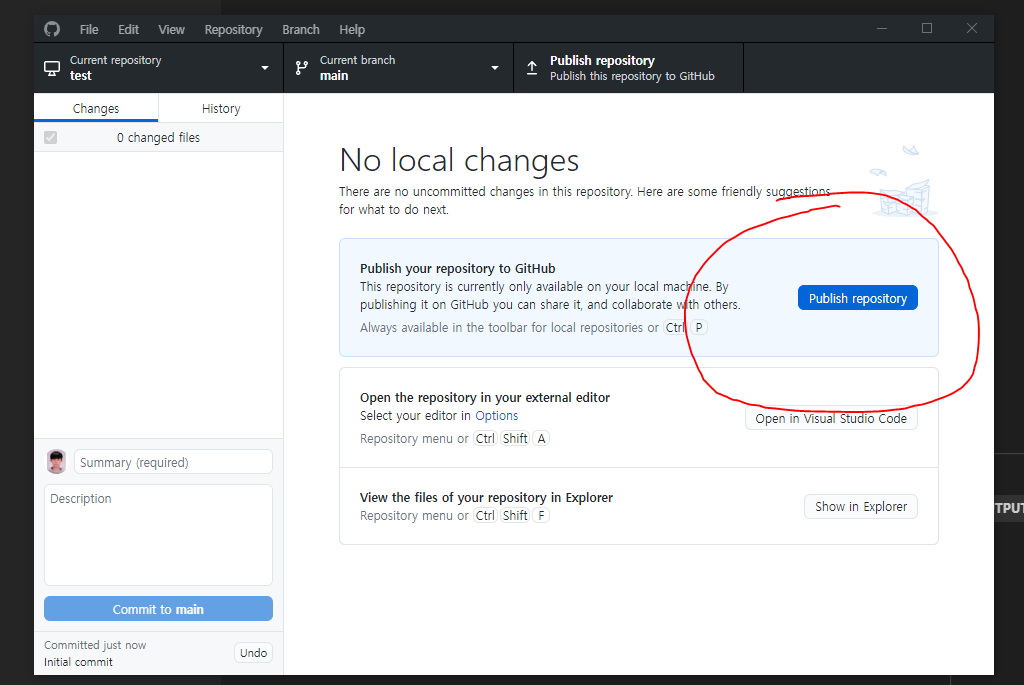Click the '0 changed files' label
1024x685 pixels.
(x=158, y=138)
